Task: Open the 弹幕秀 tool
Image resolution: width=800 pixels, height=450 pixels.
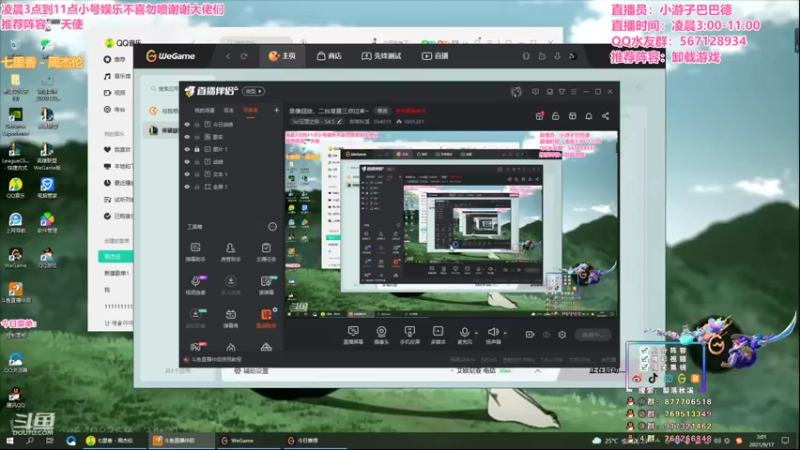Action: (x=231, y=318)
